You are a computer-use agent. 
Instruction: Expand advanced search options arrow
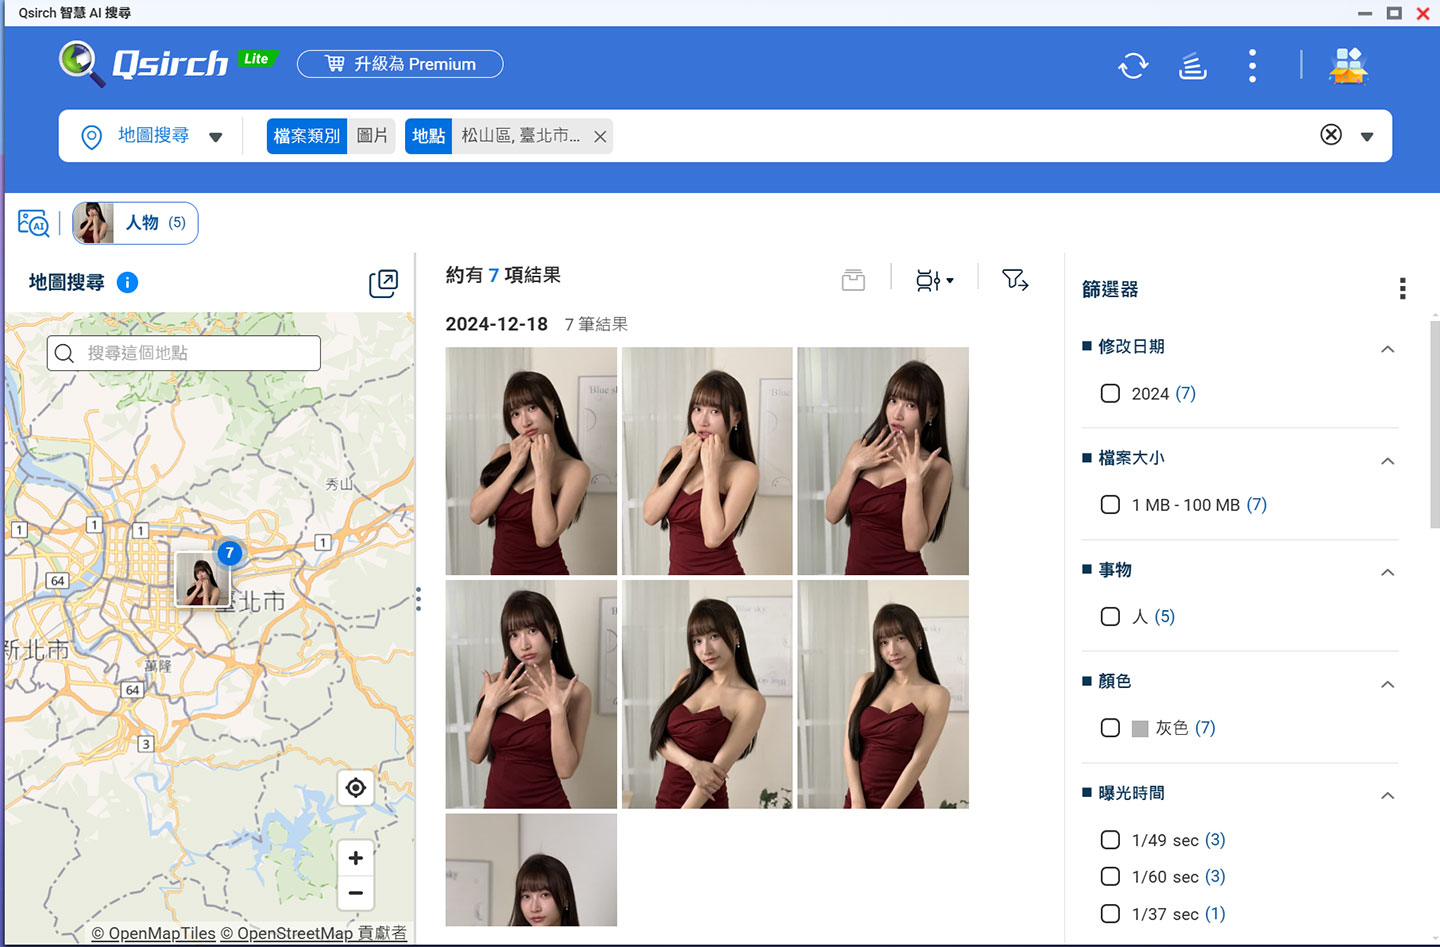1367,137
